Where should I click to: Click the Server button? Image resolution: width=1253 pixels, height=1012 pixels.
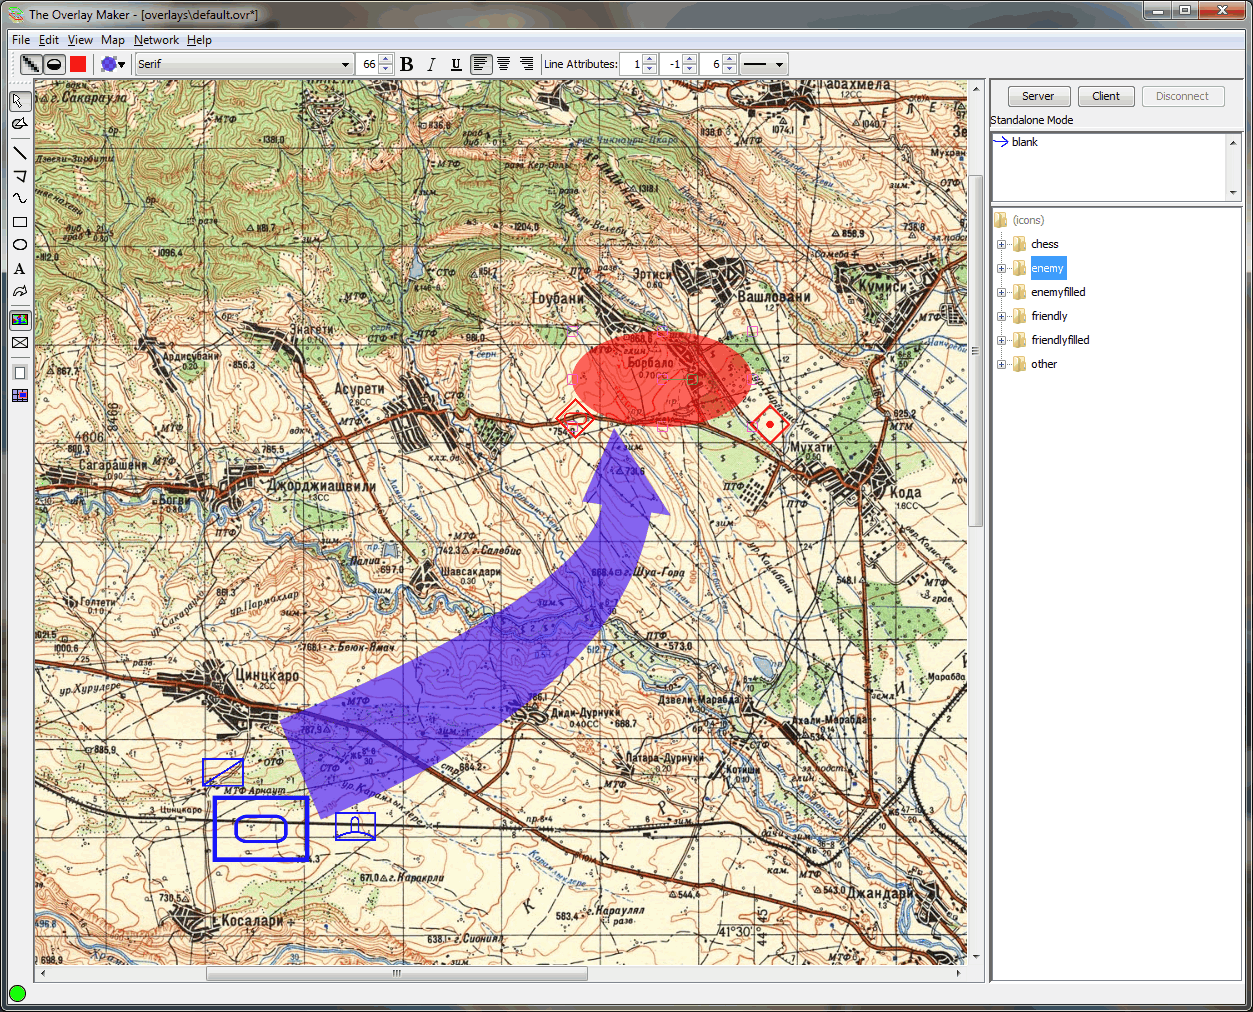click(x=1038, y=96)
